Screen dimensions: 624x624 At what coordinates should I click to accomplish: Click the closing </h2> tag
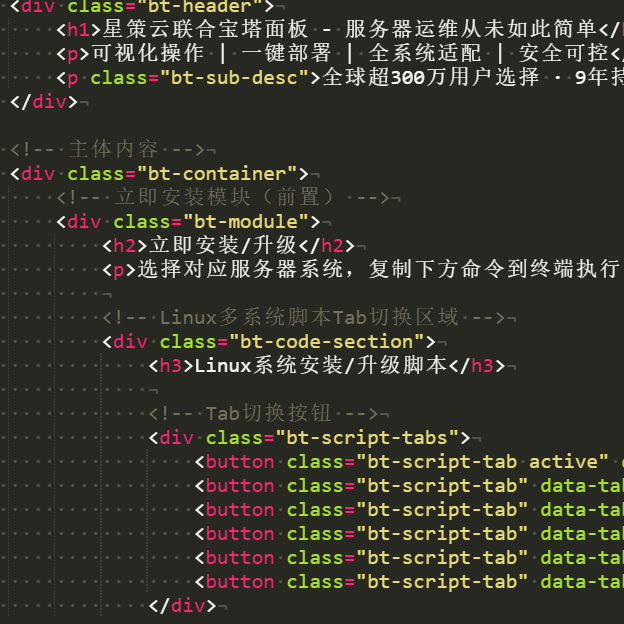(x=326, y=246)
